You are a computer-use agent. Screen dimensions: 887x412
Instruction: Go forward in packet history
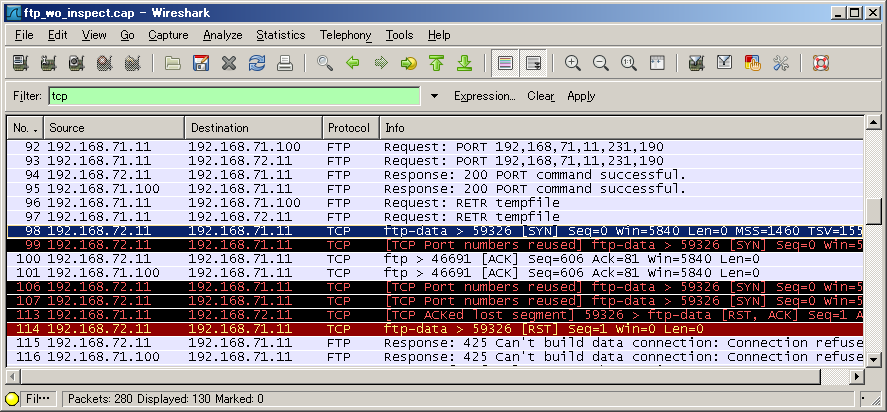[381, 63]
